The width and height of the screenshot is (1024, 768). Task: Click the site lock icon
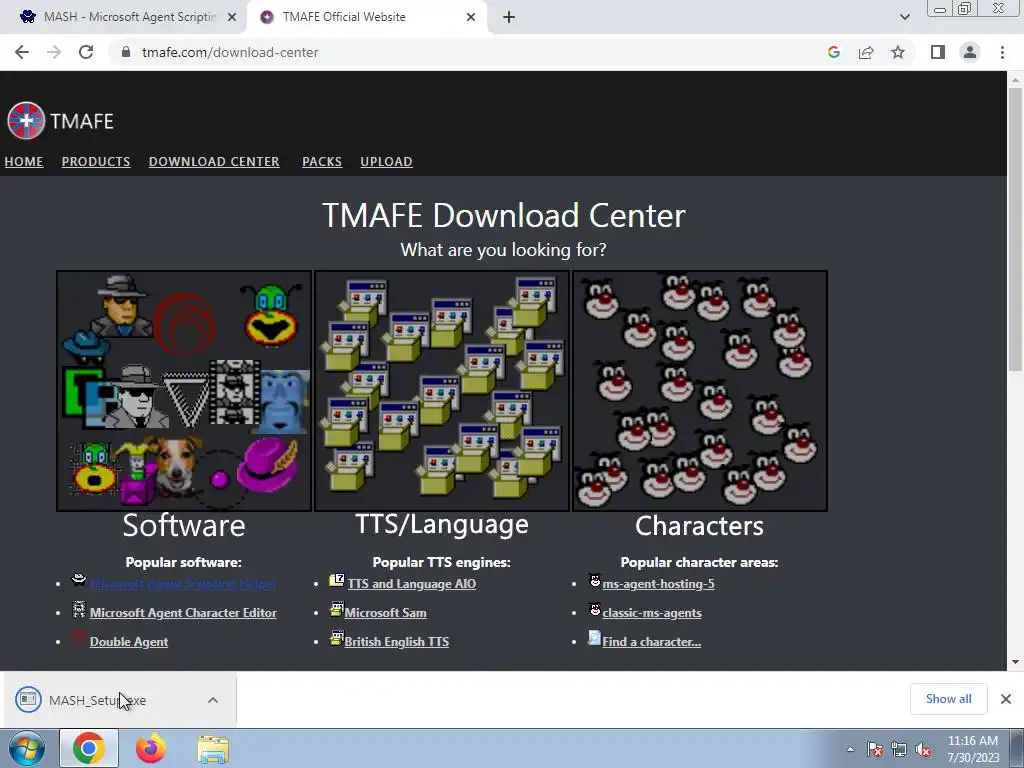coord(126,52)
